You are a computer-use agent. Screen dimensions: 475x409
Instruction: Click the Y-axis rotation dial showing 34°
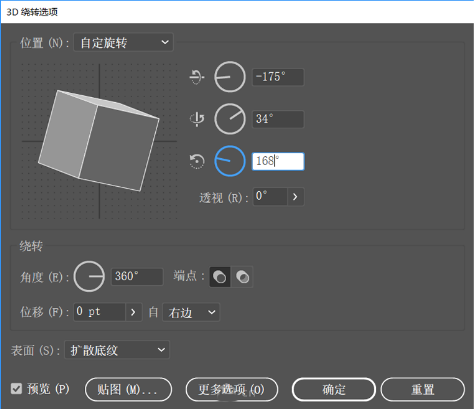(x=230, y=119)
